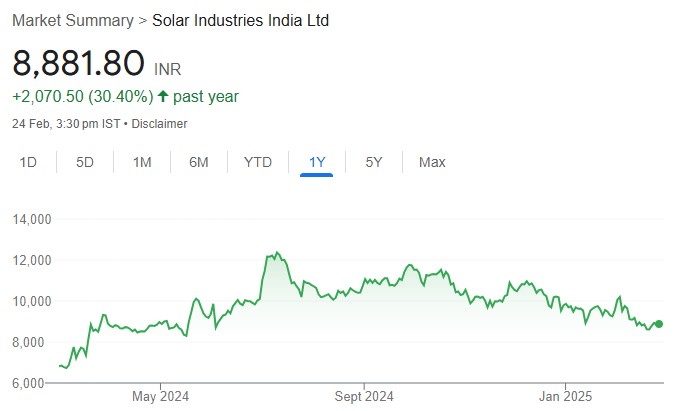Viewport: 674px width, 411px height.
Task: Click the 8,881.80 stock price
Action: pyautogui.click(x=79, y=63)
